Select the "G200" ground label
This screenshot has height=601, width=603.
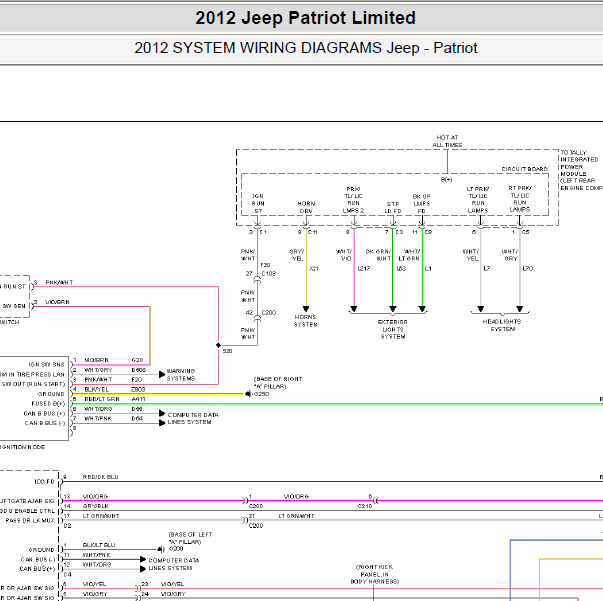(176, 549)
